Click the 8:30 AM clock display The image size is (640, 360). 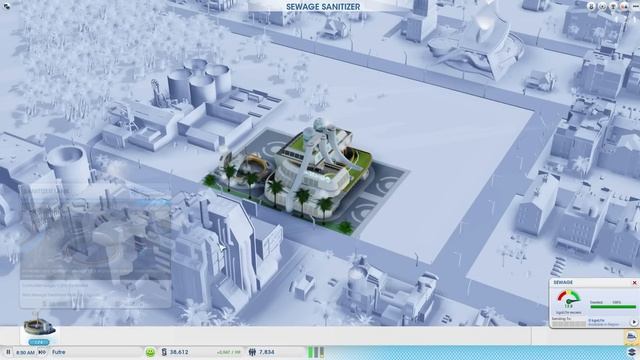pyautogui.click(x=26, y=352)
